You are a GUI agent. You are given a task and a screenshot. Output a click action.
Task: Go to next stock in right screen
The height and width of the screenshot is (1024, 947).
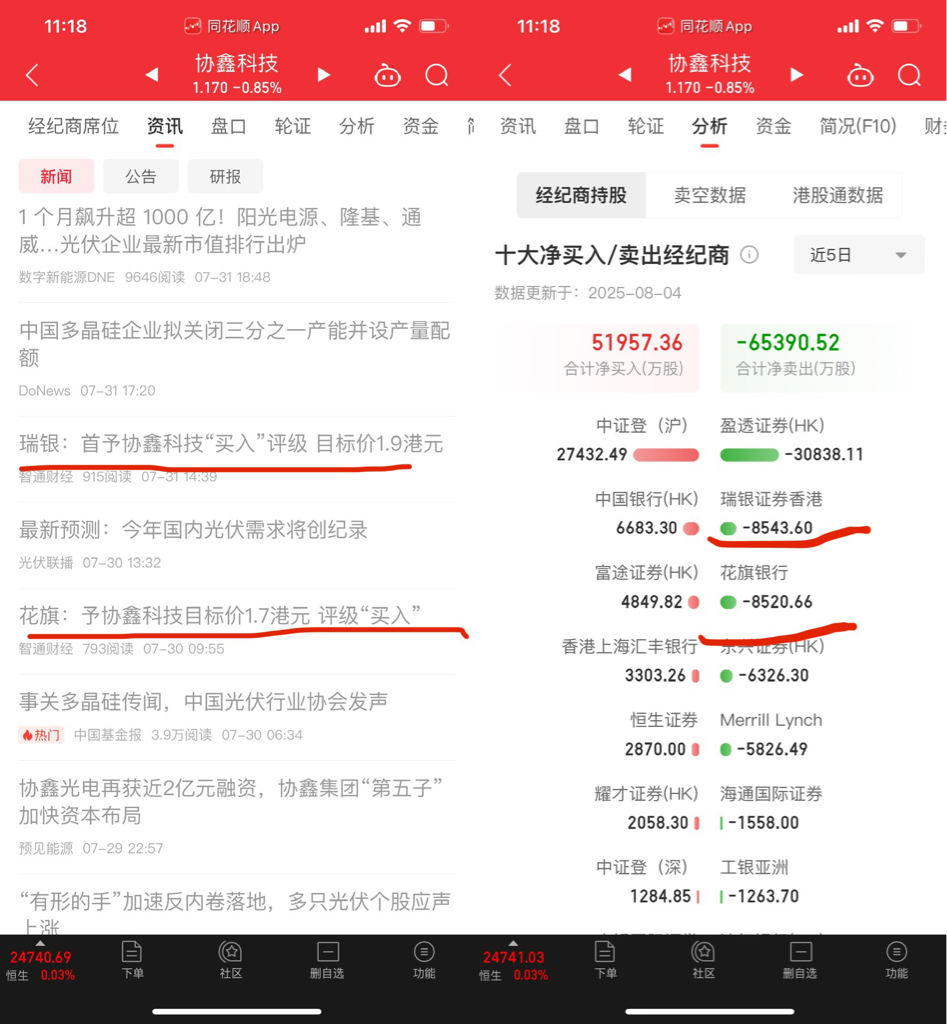(796, 74)
